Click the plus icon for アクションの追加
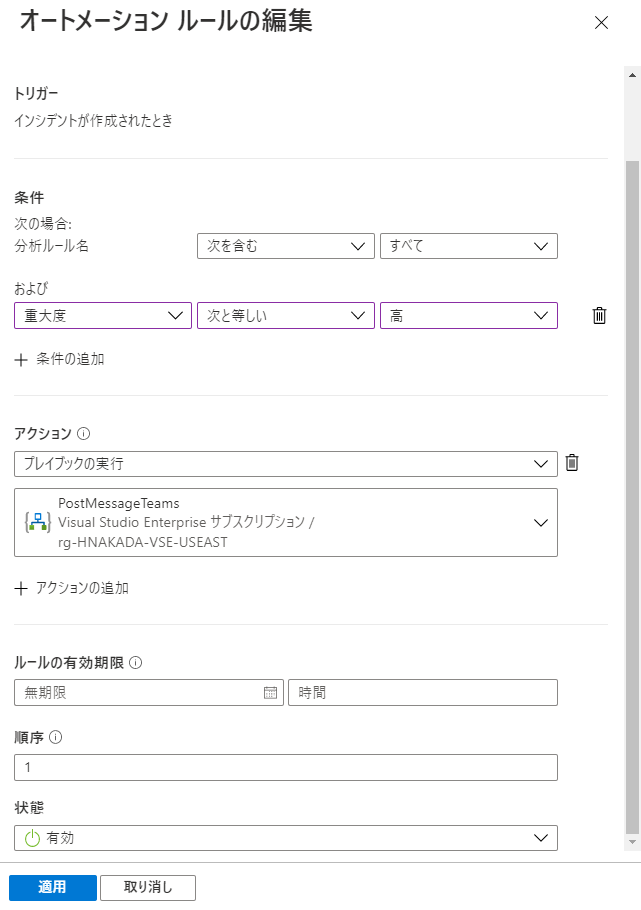 click(x=21, y=588)
